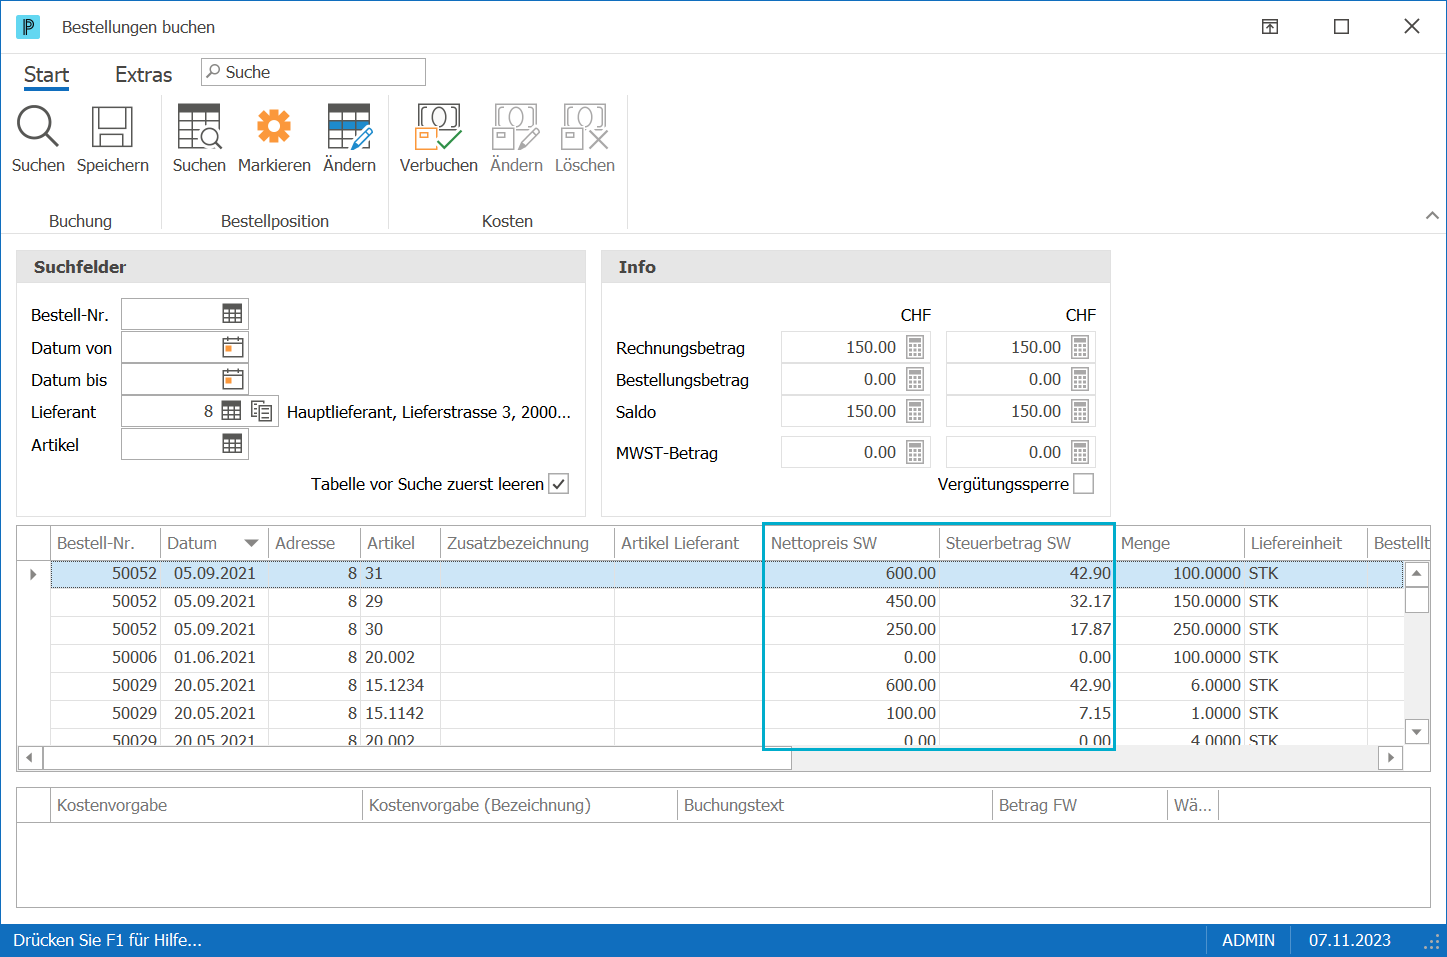Screen dimensions: 1447x957
Task: Open calculator for first Saldo field
Action: (915, 411)
